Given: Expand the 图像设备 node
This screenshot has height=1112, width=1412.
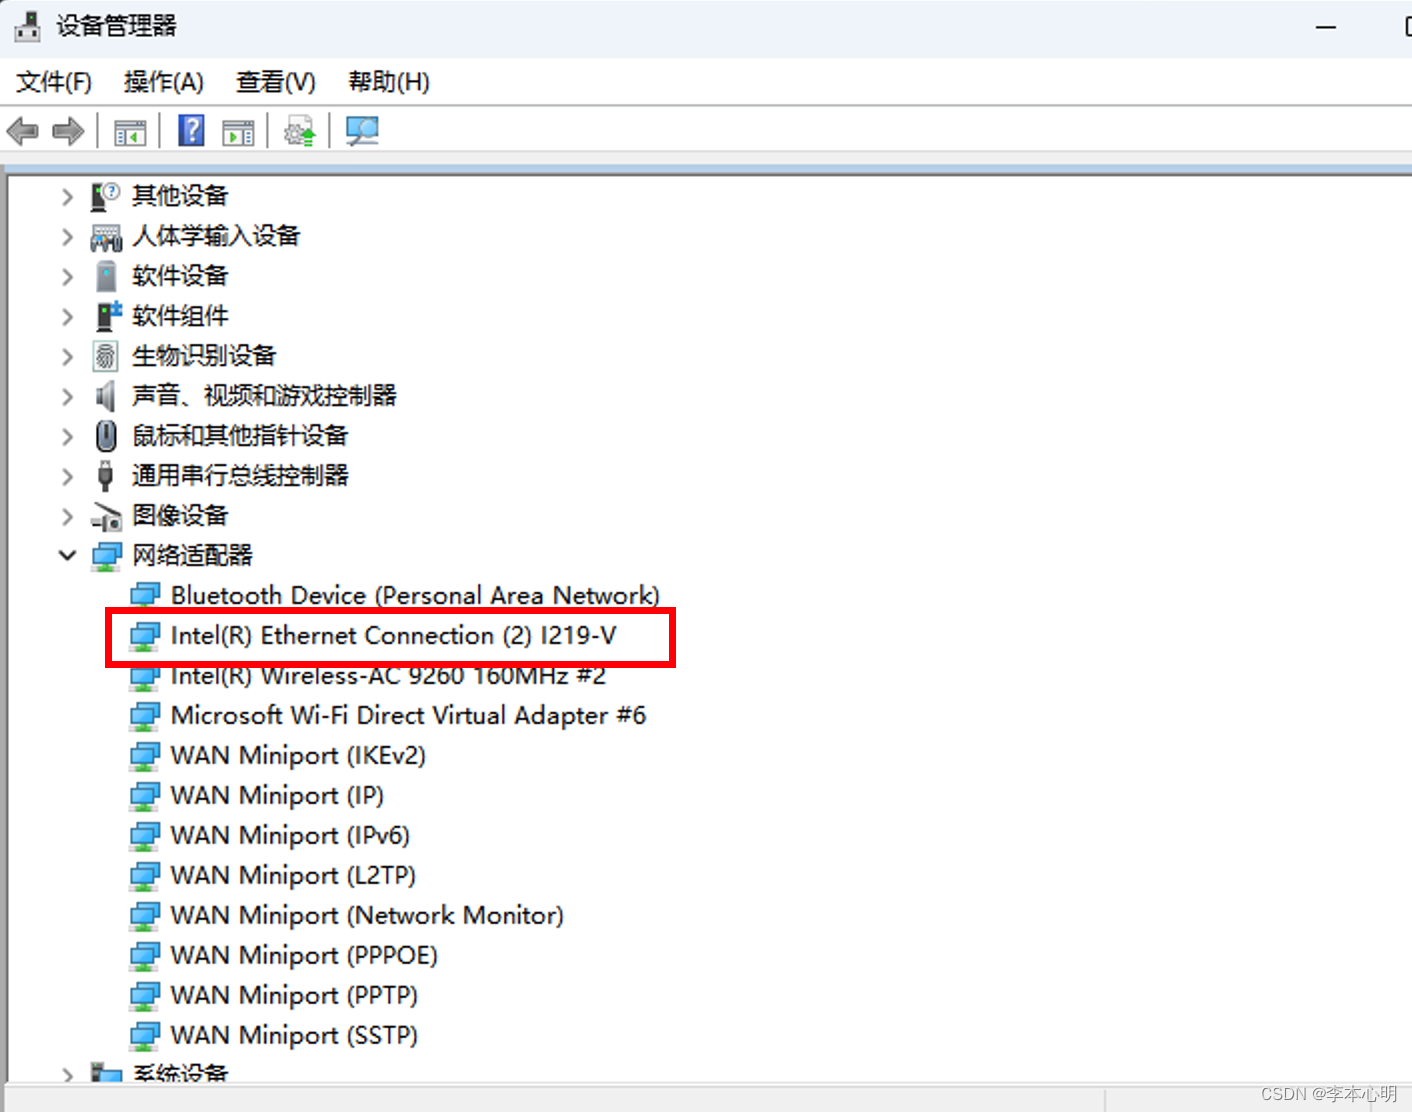Looking at the screenshot, I should tap(67, 517).
